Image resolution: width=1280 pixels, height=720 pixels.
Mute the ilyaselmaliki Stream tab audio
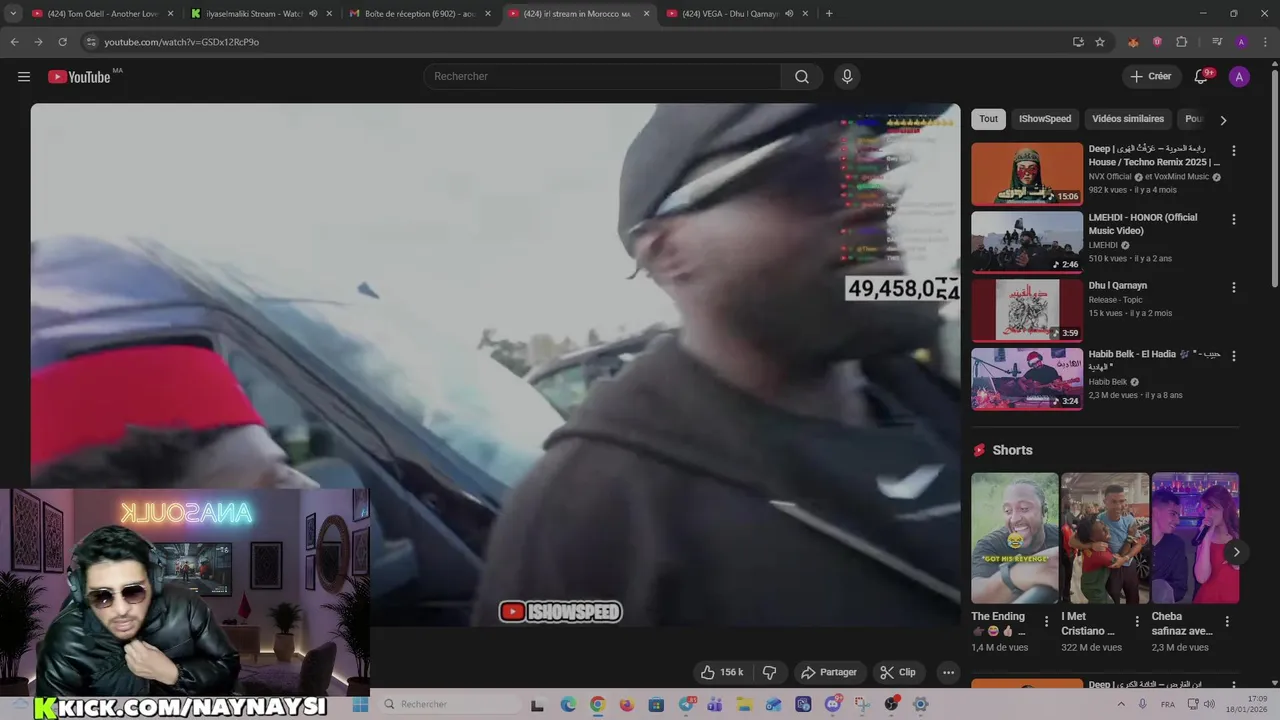pyautogui.click(x=313, y=14)
